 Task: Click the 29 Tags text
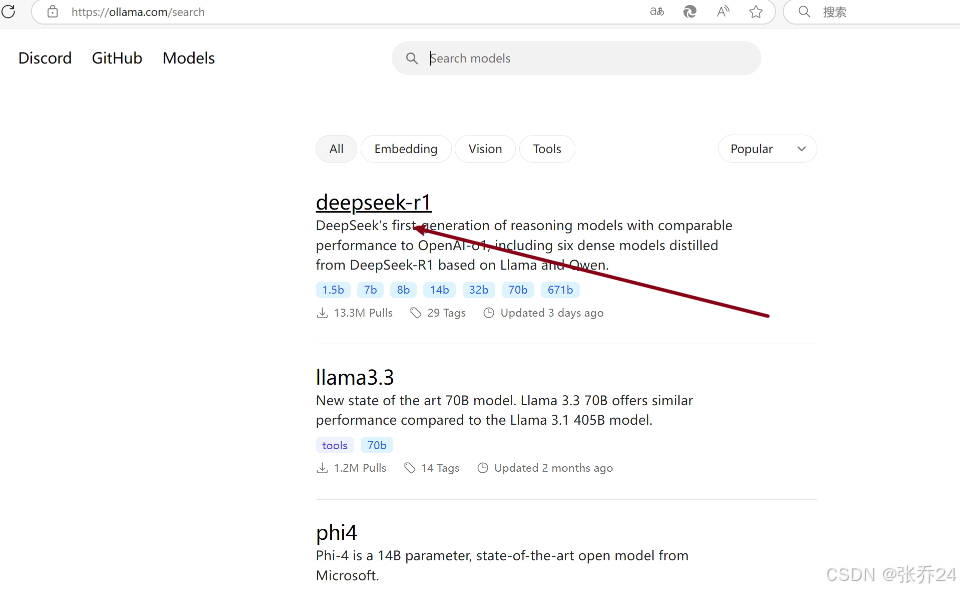click(x=446, y=313)
